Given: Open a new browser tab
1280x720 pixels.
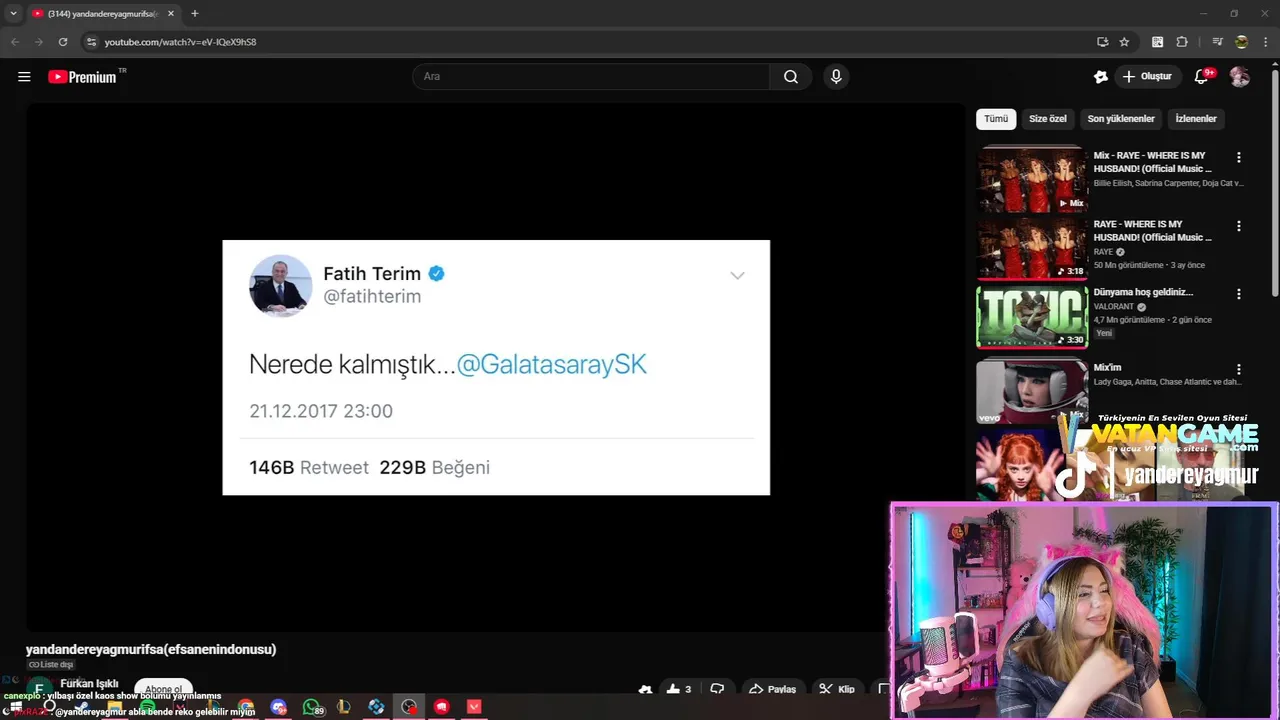Looking at the screenshot, I should coord(194,14).
